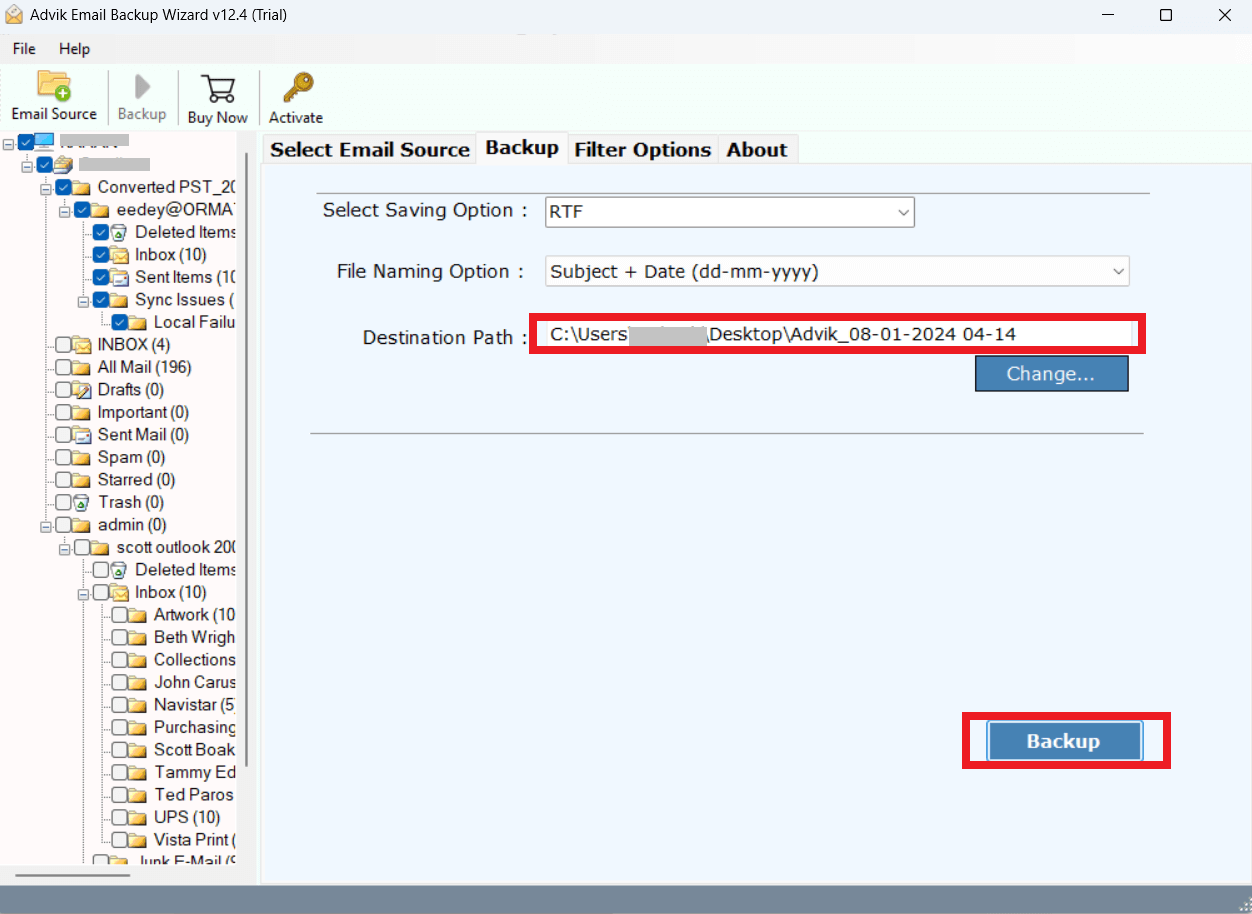1252x914 pixels.
Task: Click the Sync Issues folder icon
Action: (x=119, y=300)
